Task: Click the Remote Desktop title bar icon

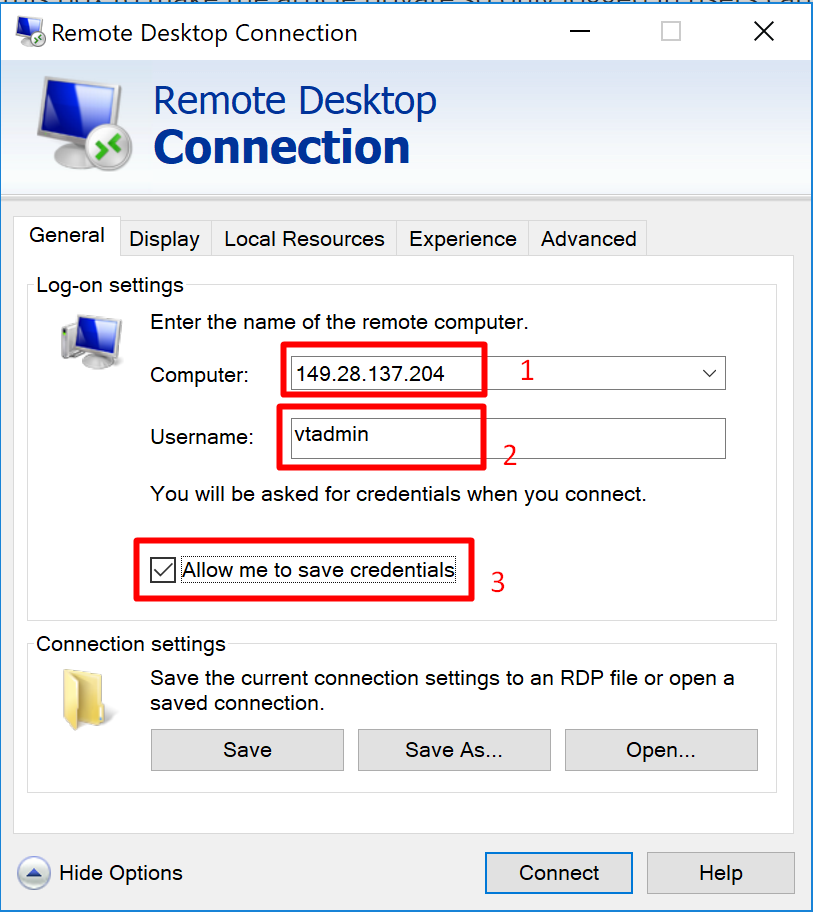Action: [x=30, y=32]
